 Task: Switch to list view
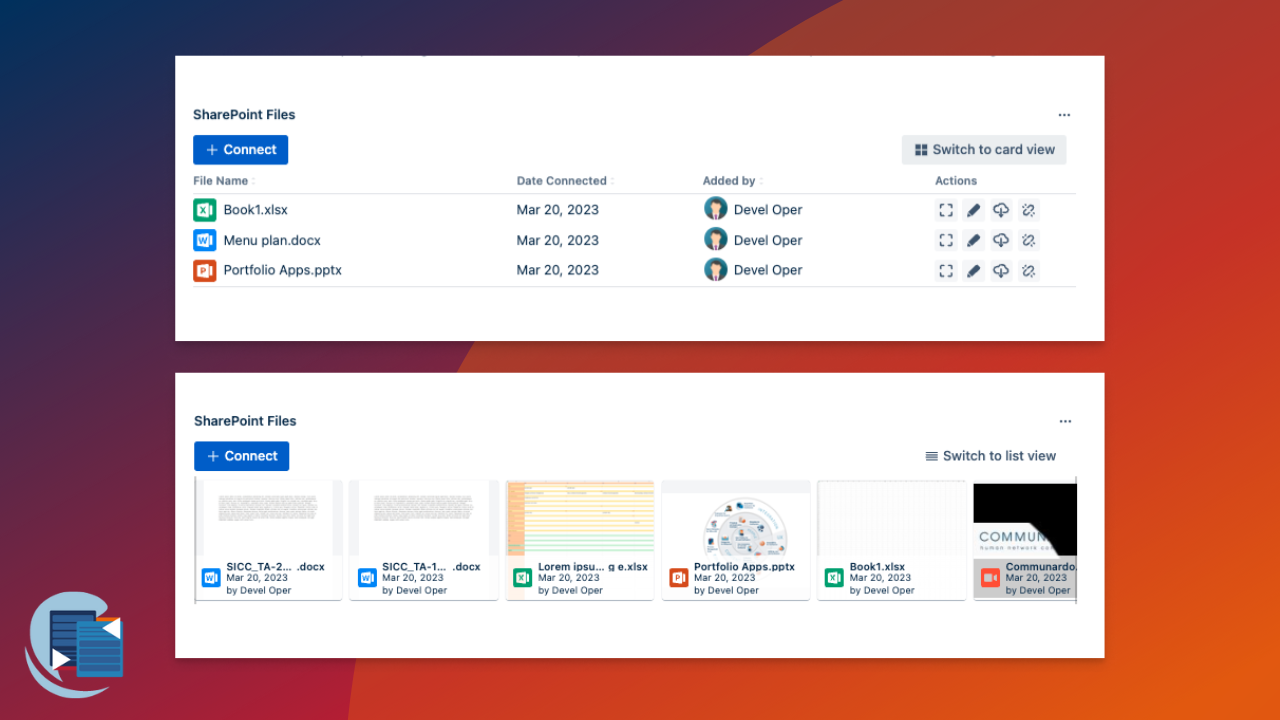click(990, 456)
